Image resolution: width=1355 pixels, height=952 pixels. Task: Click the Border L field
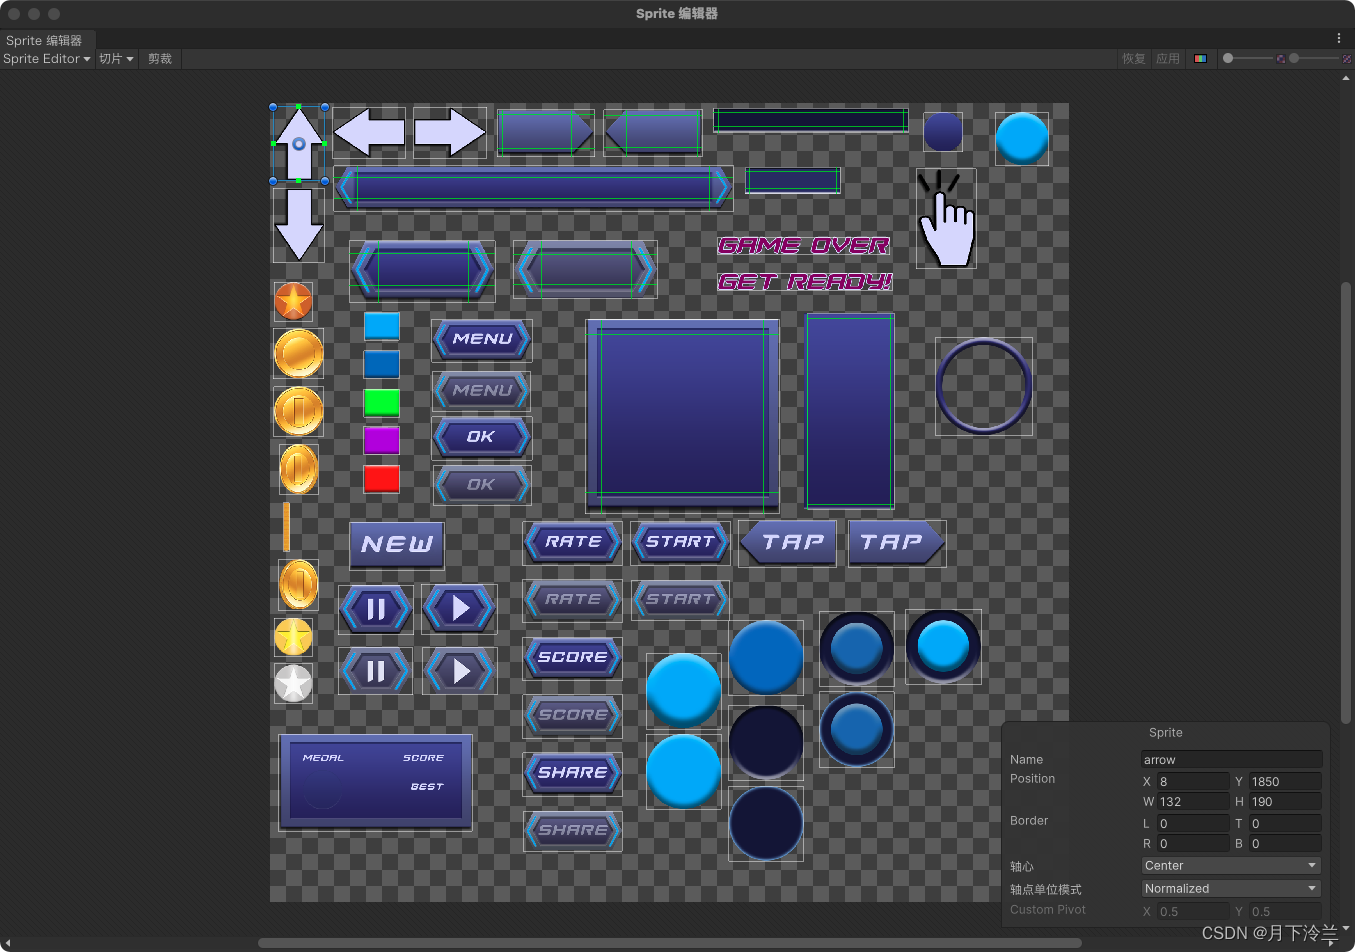click(1193, 824)
